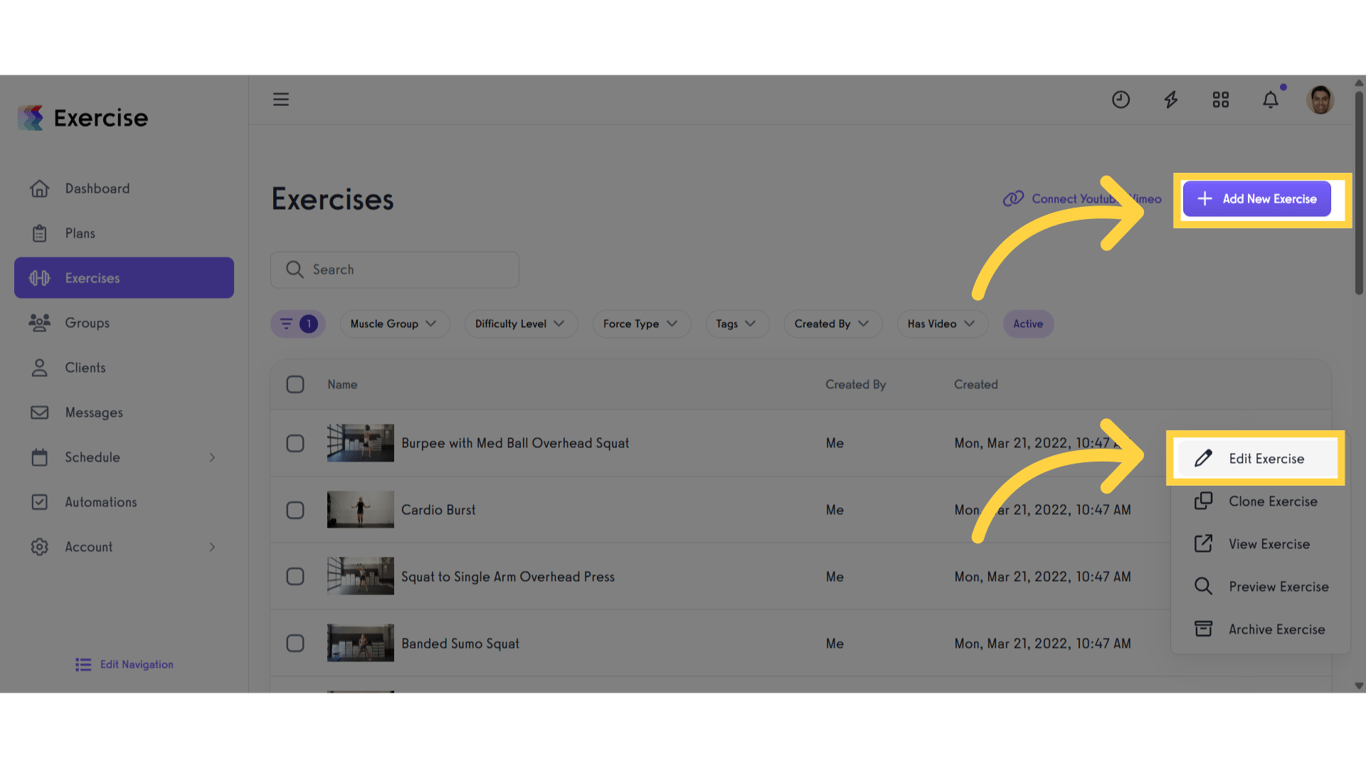This screenshot has width=1366, height=768.
Task: Click the filter count icon badge
Action: 298,324
